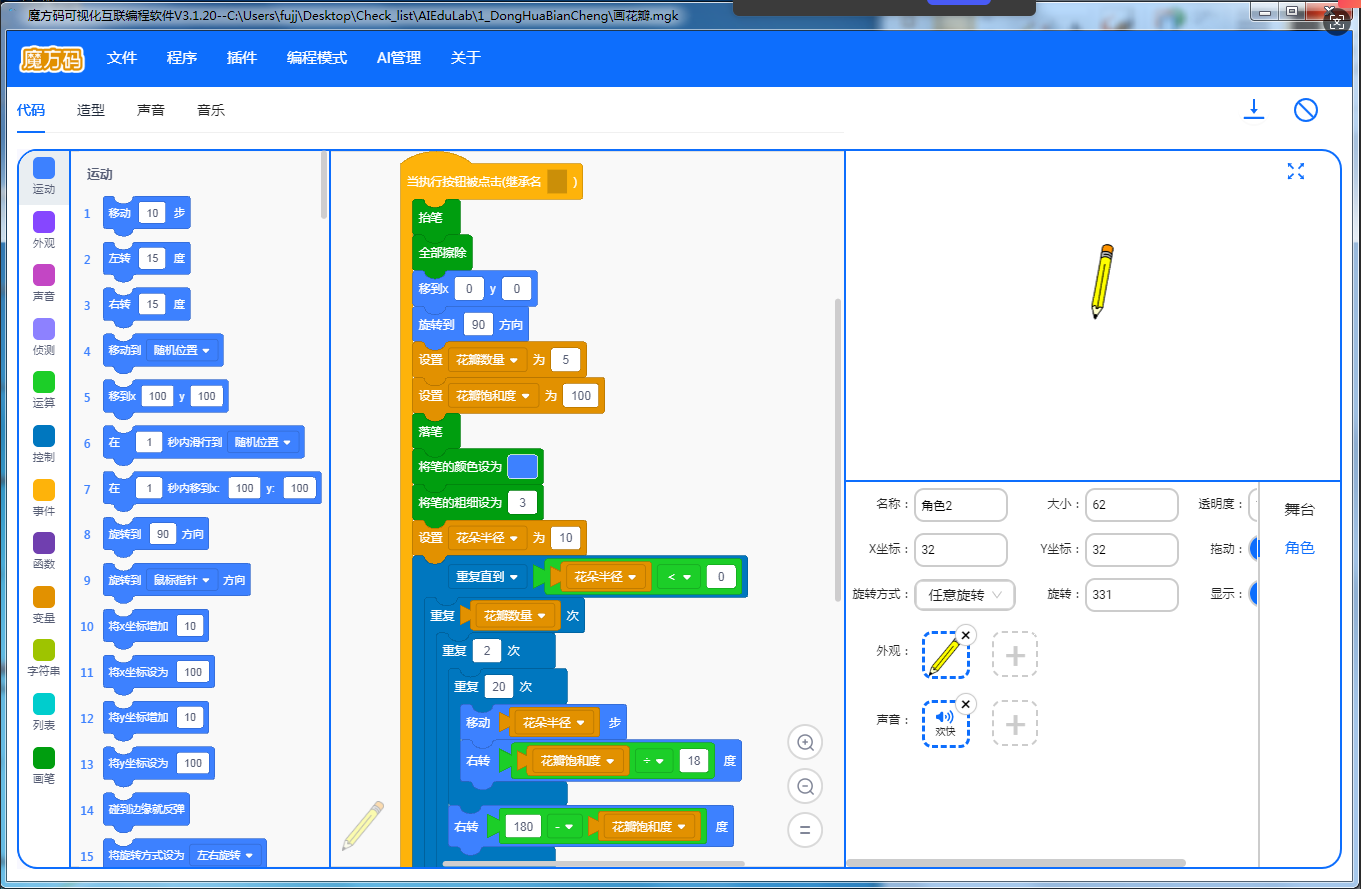Add a new costume with plus box
Viewport: 1361px width, 889px height.
(1015, 655)
